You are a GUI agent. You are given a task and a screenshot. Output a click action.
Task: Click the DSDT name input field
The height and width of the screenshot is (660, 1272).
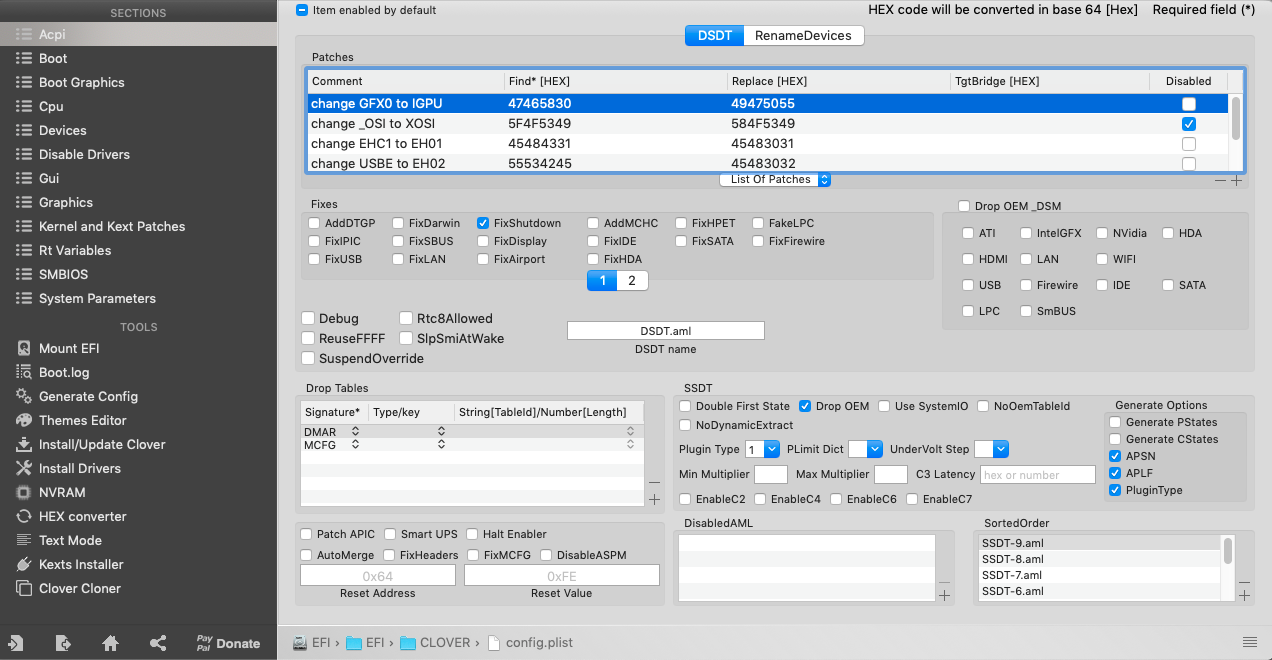pos(666,330)
